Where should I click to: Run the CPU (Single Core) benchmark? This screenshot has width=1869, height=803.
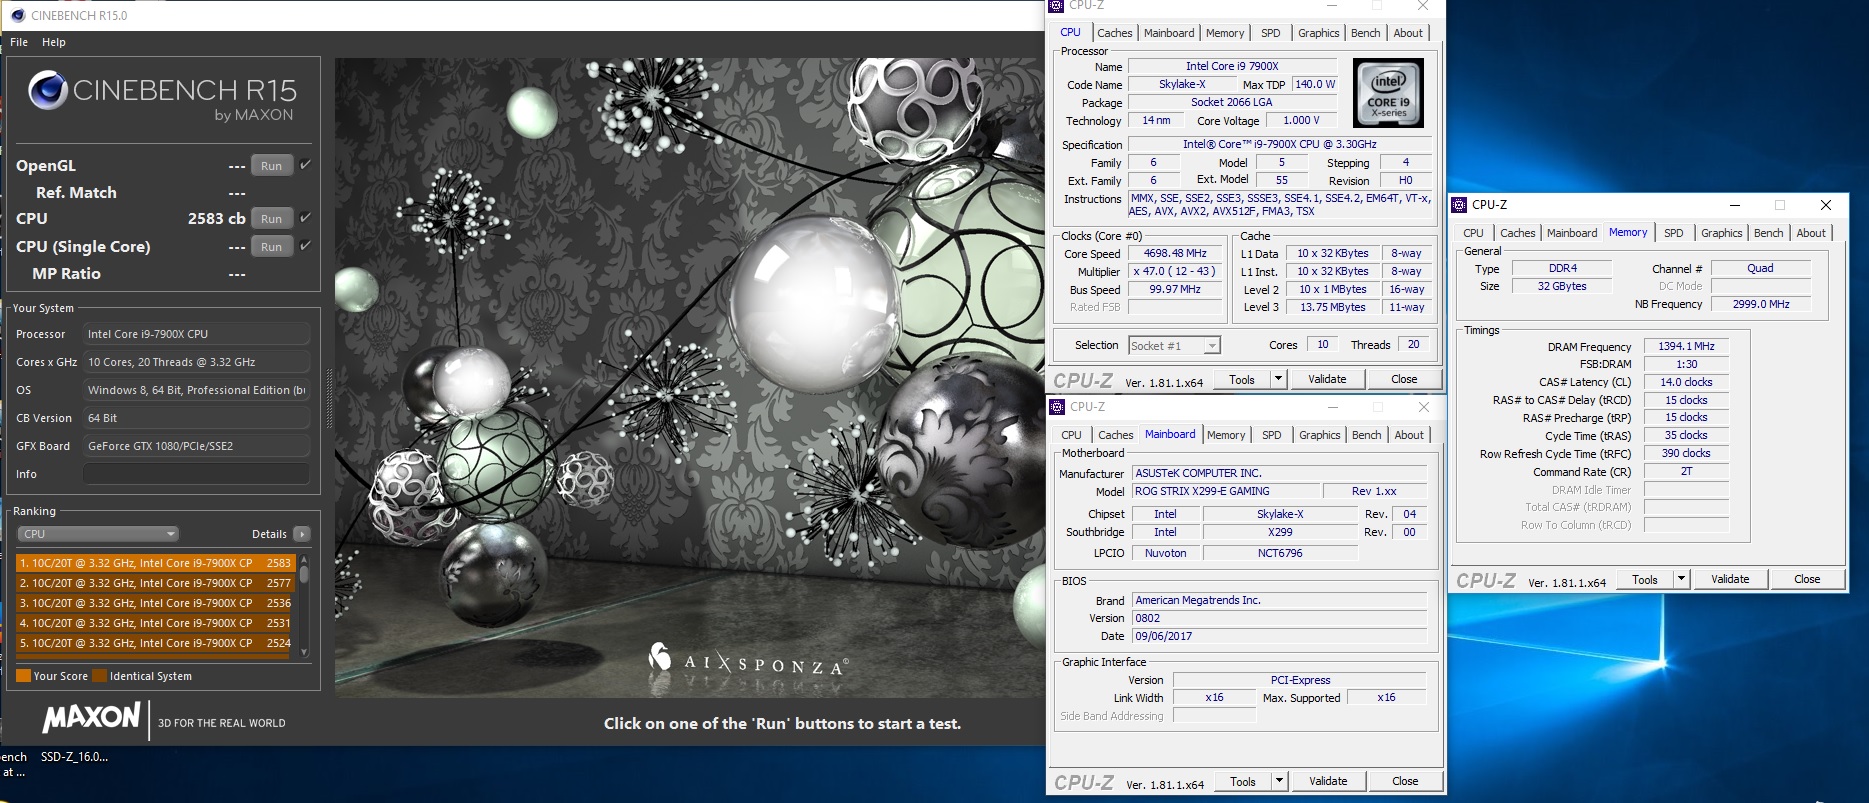pyautogui.click(x=272, y=247)
